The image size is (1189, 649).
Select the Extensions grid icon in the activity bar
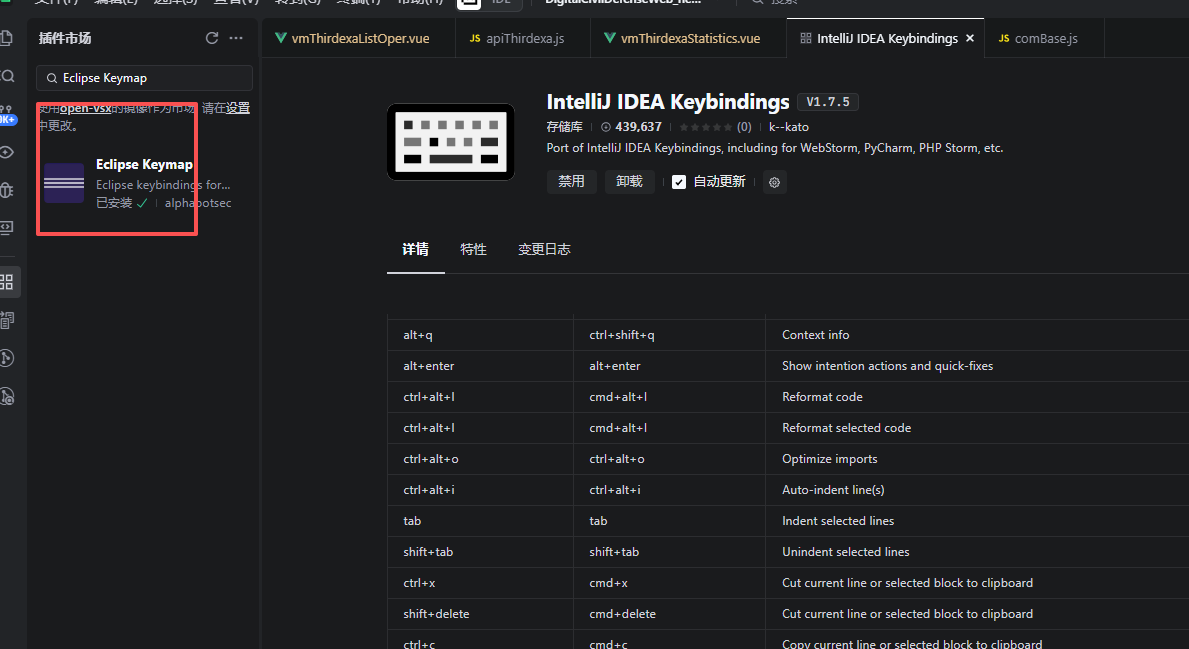pyautogui.click(x=7, y=282)
